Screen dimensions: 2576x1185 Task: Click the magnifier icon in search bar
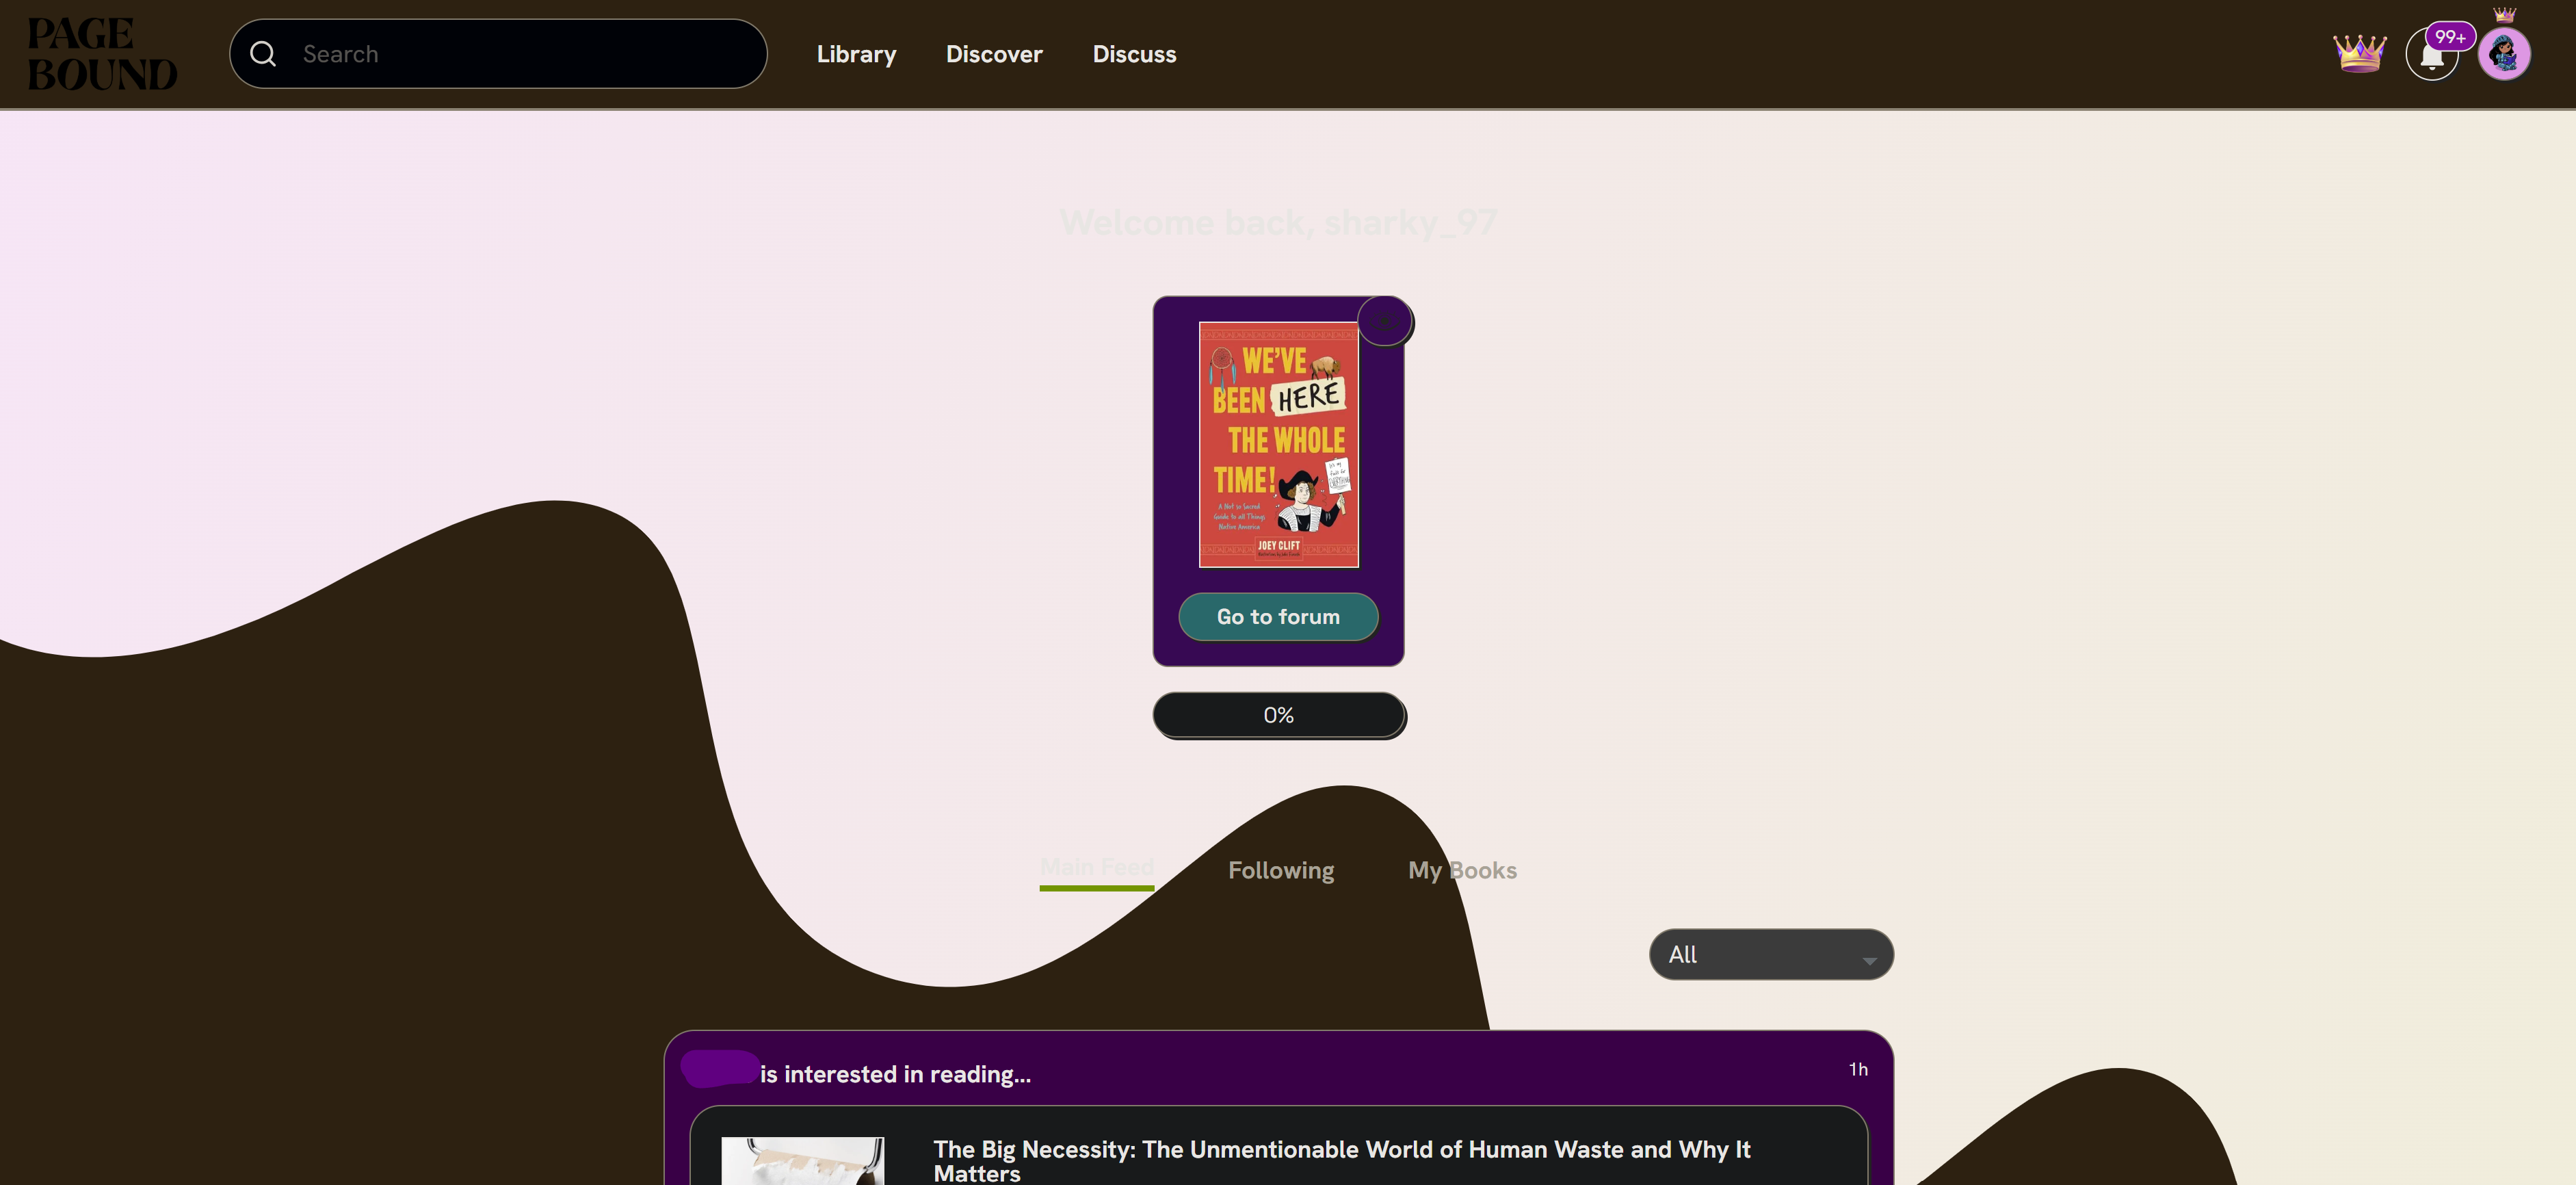click(x=263, y=54)
